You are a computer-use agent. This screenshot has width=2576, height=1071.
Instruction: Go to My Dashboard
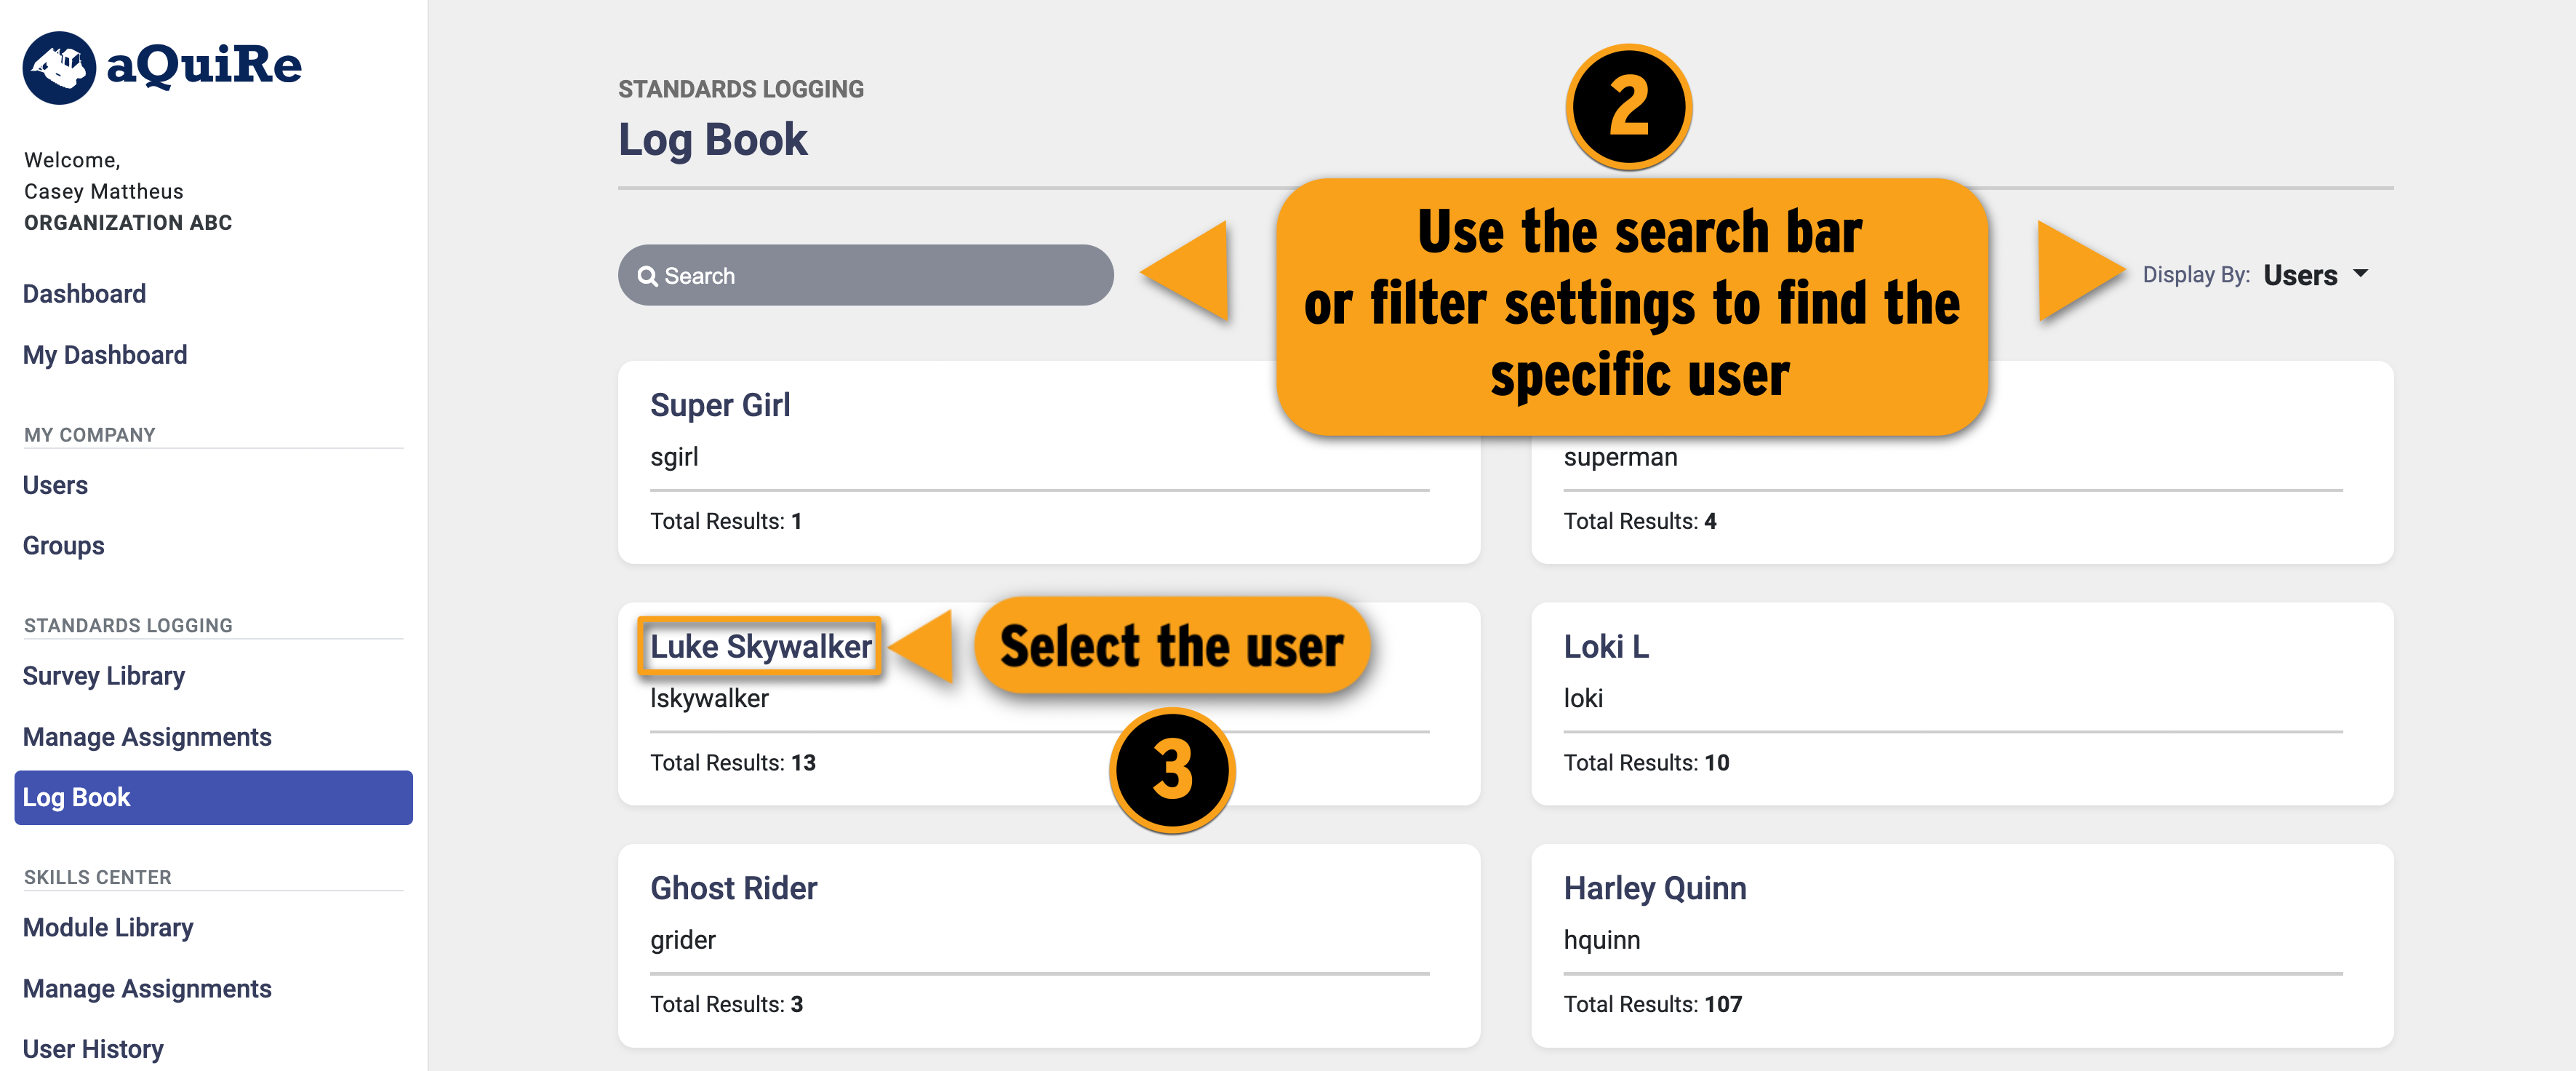point(105,354)
